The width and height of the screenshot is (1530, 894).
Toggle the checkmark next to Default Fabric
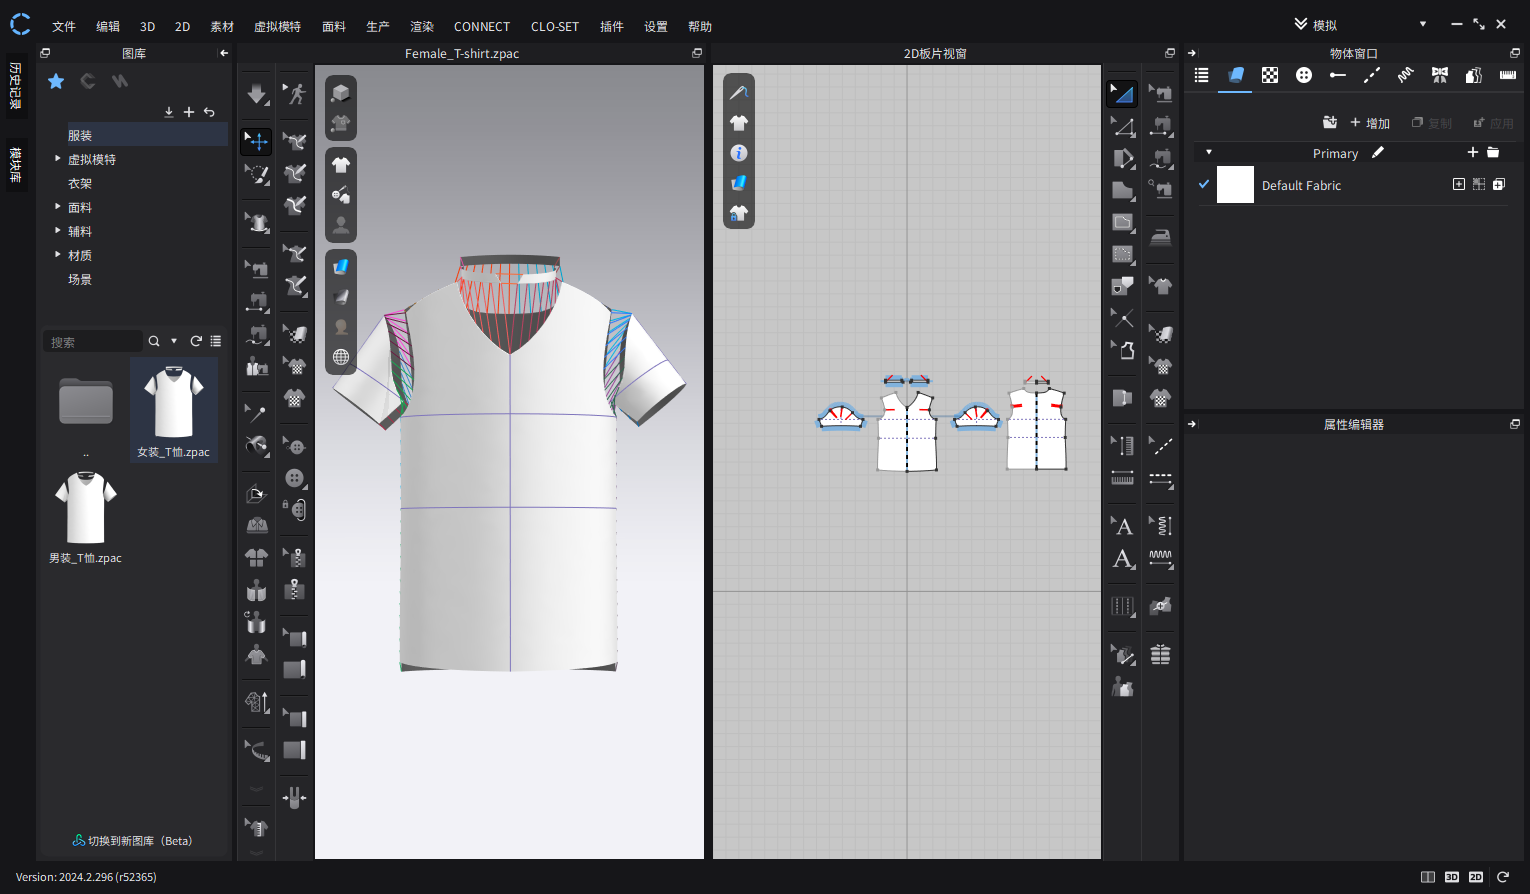coord(1204,184)
